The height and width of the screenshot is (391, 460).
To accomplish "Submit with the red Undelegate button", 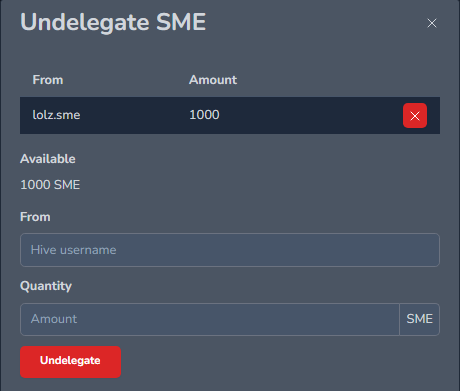I will 70,362.
